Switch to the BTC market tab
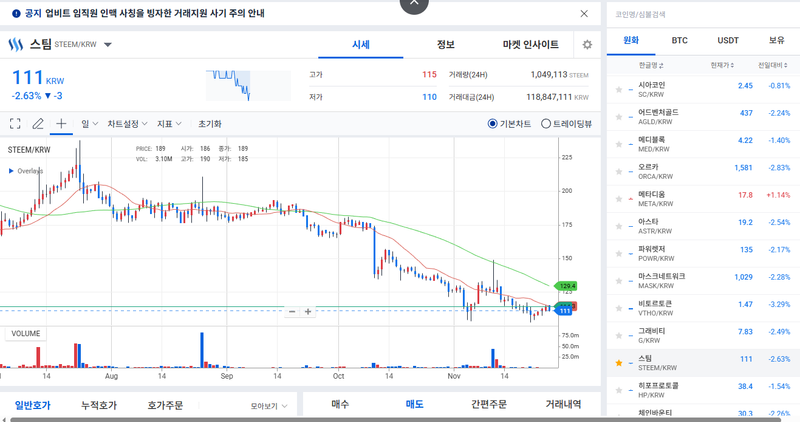The width and height of the screenshot is (800, 422). (x=679, y=40)
